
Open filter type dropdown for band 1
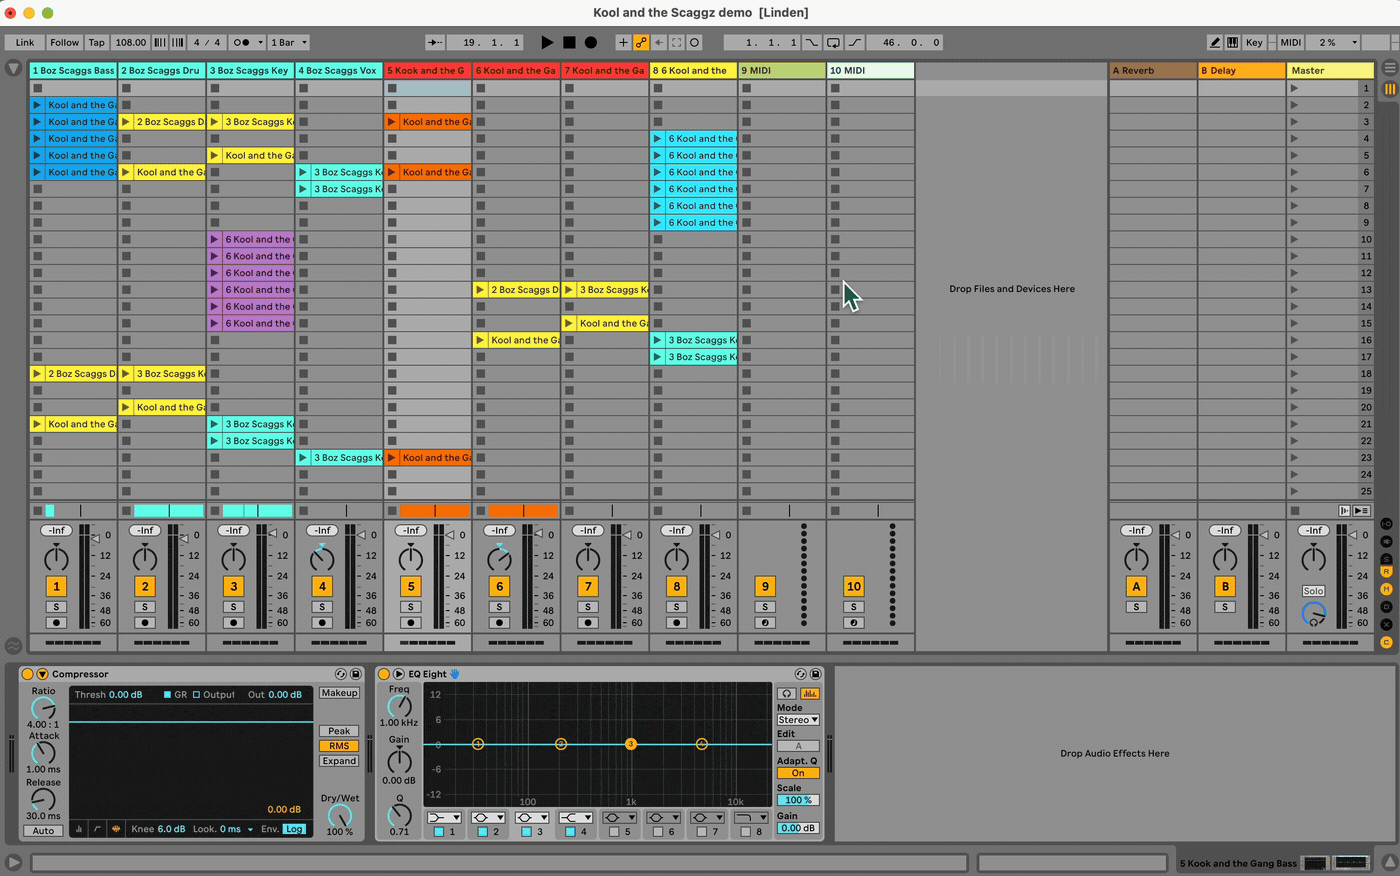pyautogui.click(x=444, y=818)
